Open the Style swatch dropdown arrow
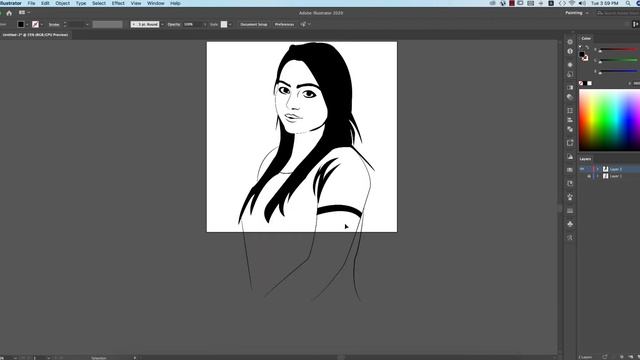This screenshot has width=640, height=360. (230, 24)
